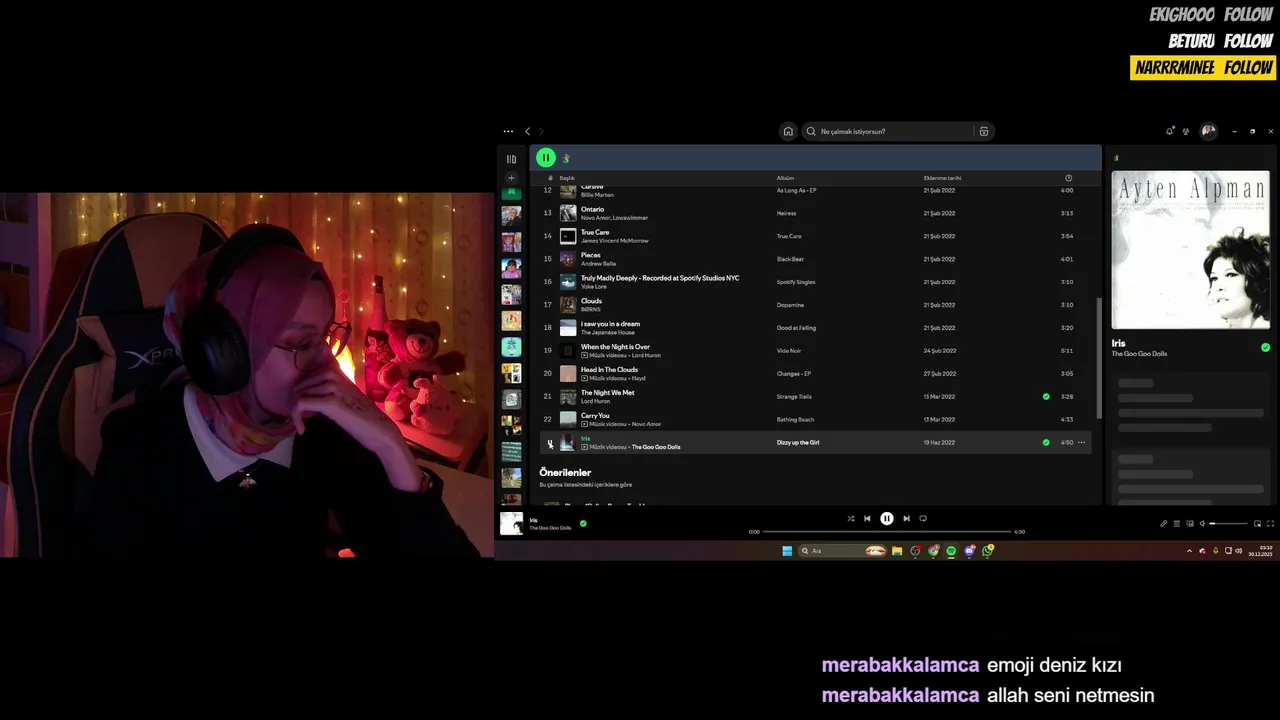Open the Windows Start button
1280x720 pixels.
tap(787, 550)
